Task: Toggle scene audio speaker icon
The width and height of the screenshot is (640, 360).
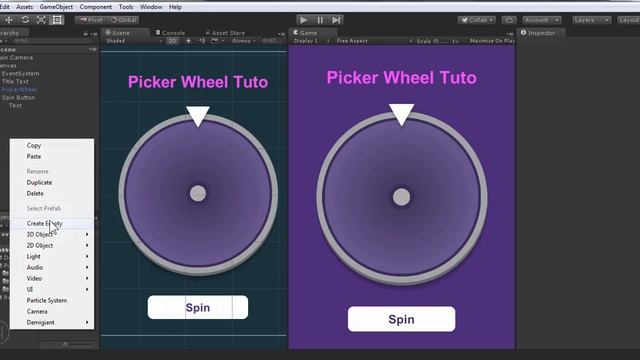Action: tap(202, 41)
